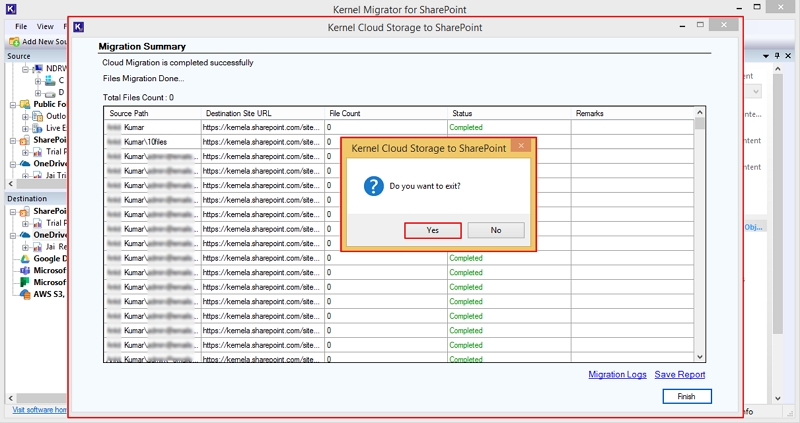Select the C drive icon in Source tree
The image size is (800, 423).
pyautogui.click(x=49, y=80)
